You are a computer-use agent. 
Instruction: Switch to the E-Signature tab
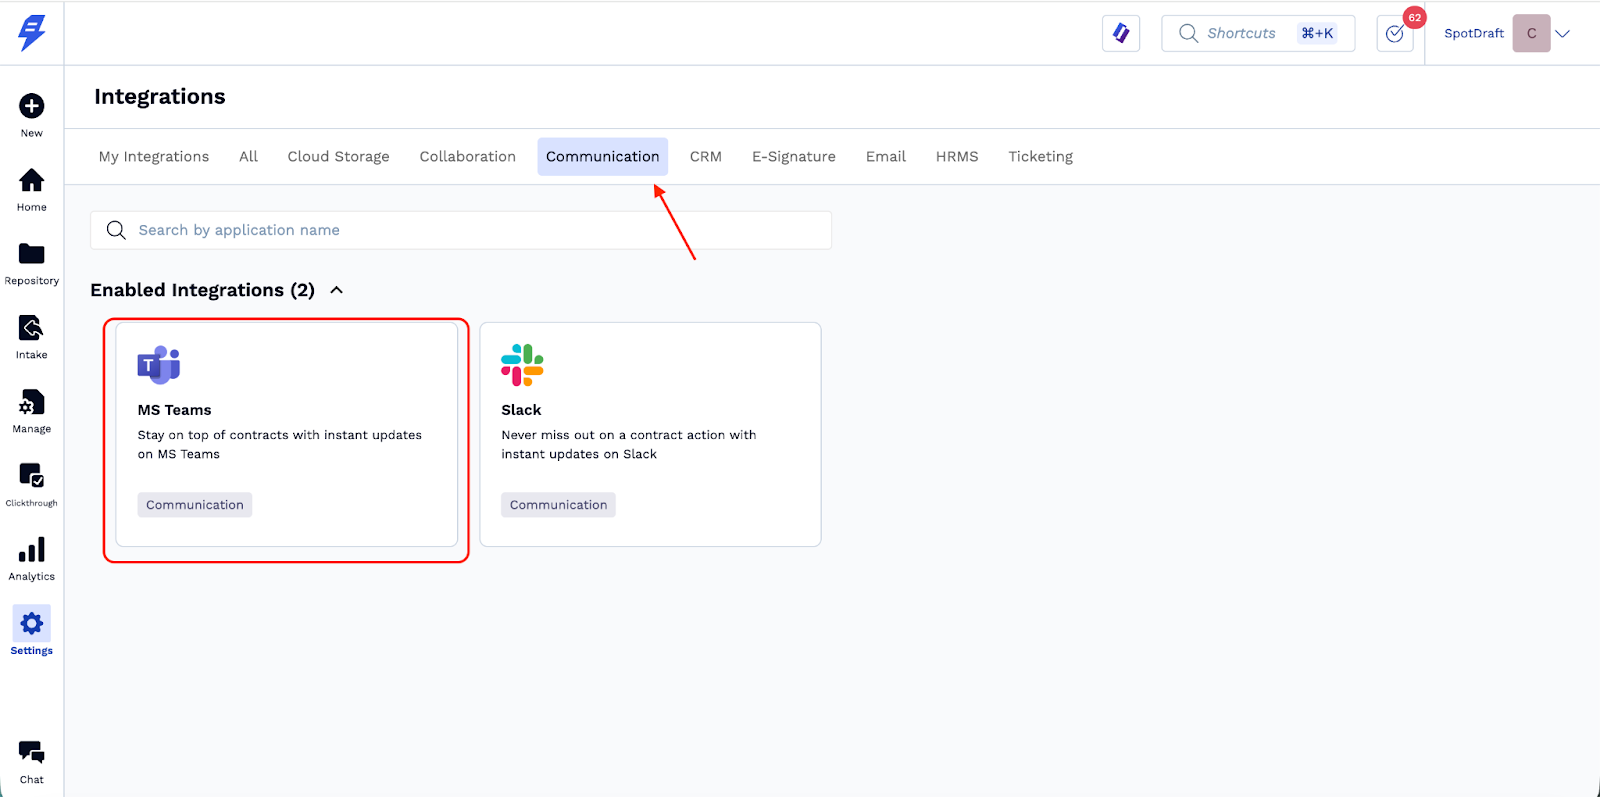pyautogui.click(x=793, y=157)
